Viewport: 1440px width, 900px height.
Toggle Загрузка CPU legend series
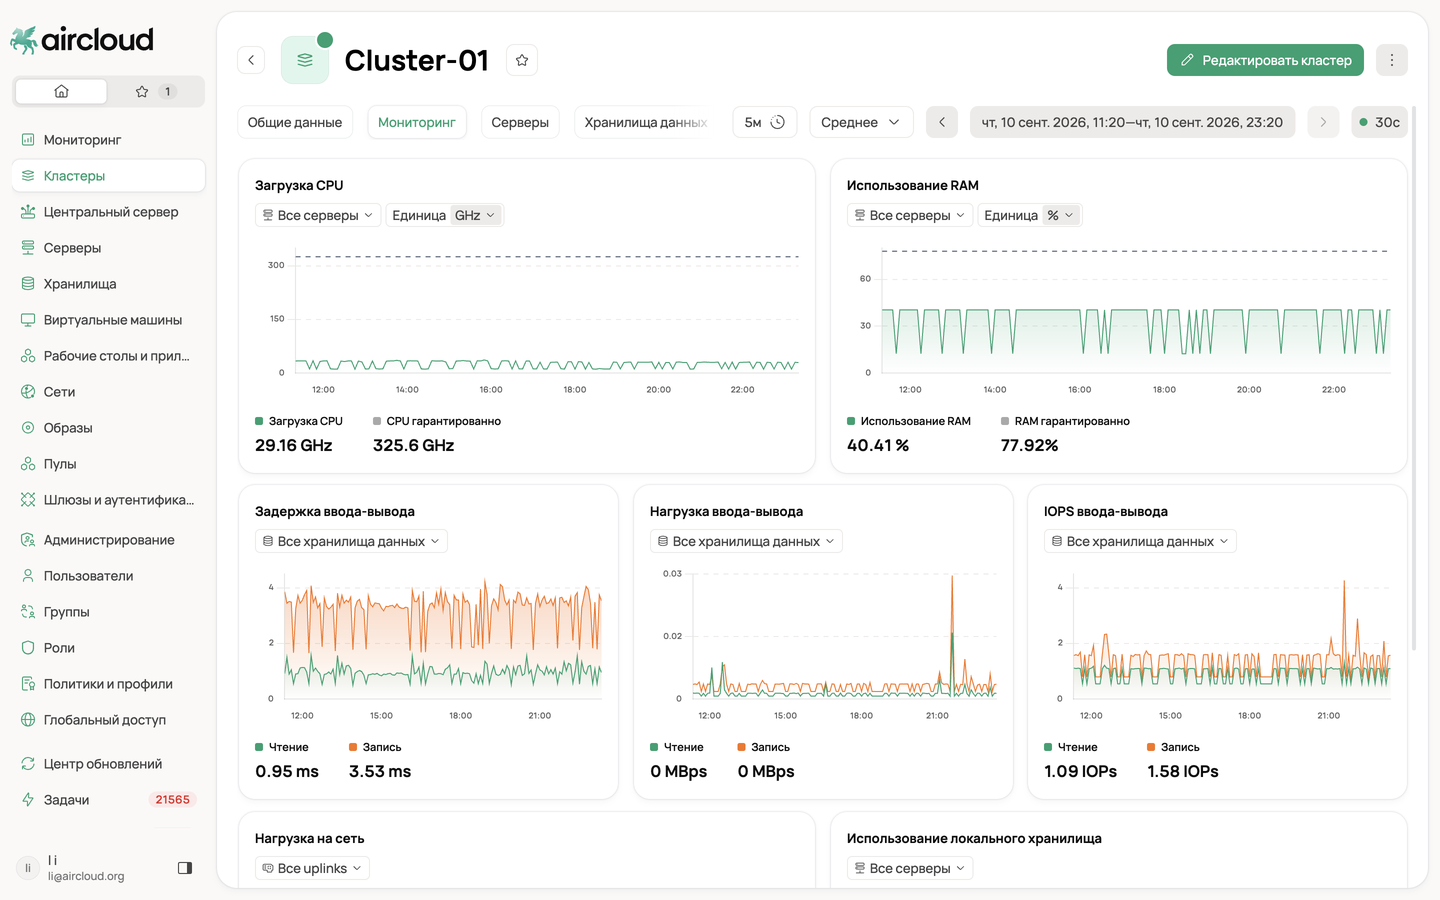pos(299,421)
